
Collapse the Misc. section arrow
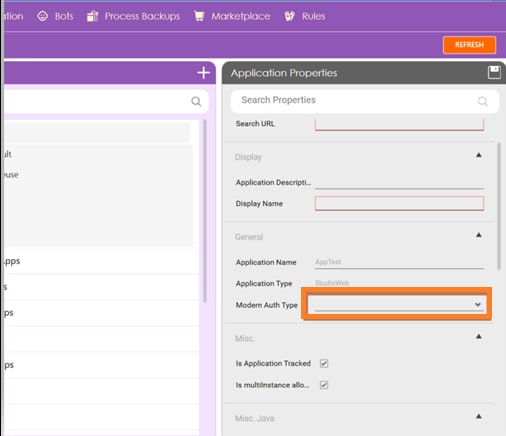click(479, 336)
